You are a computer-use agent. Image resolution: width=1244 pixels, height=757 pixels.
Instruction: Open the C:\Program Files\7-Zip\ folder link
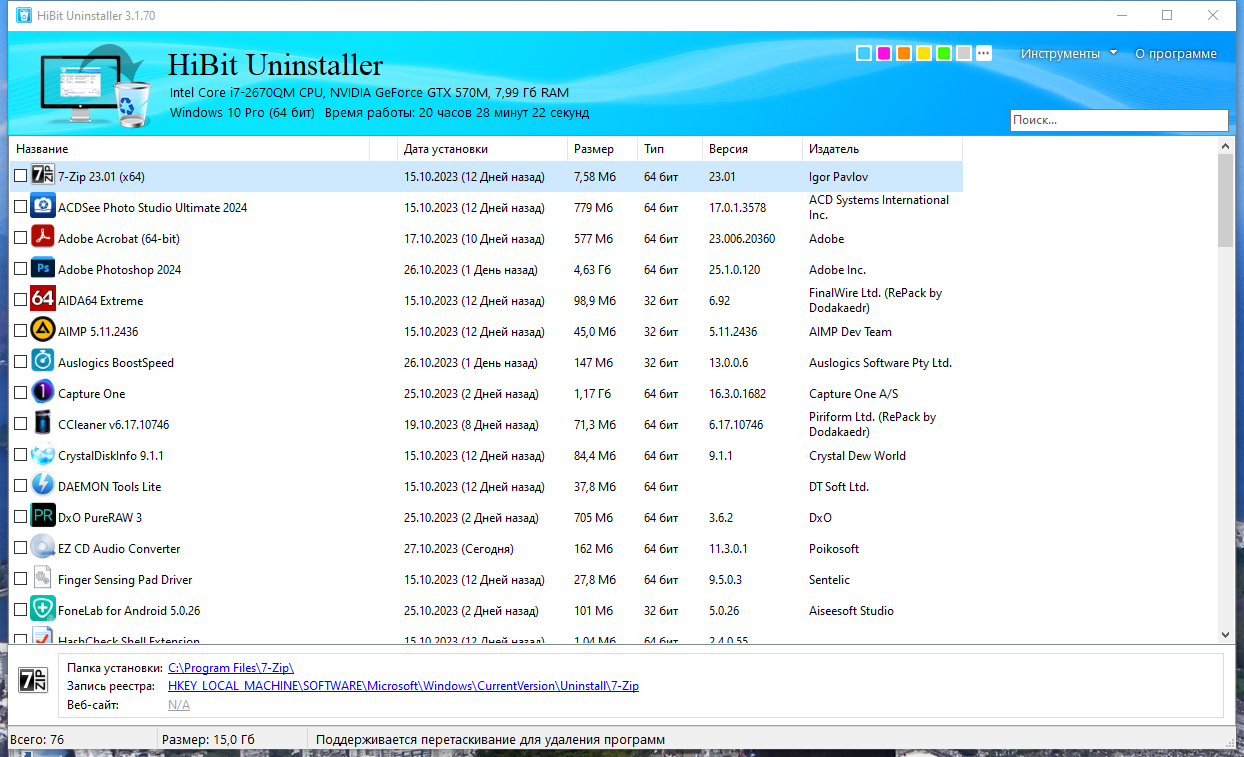(231, 667)
